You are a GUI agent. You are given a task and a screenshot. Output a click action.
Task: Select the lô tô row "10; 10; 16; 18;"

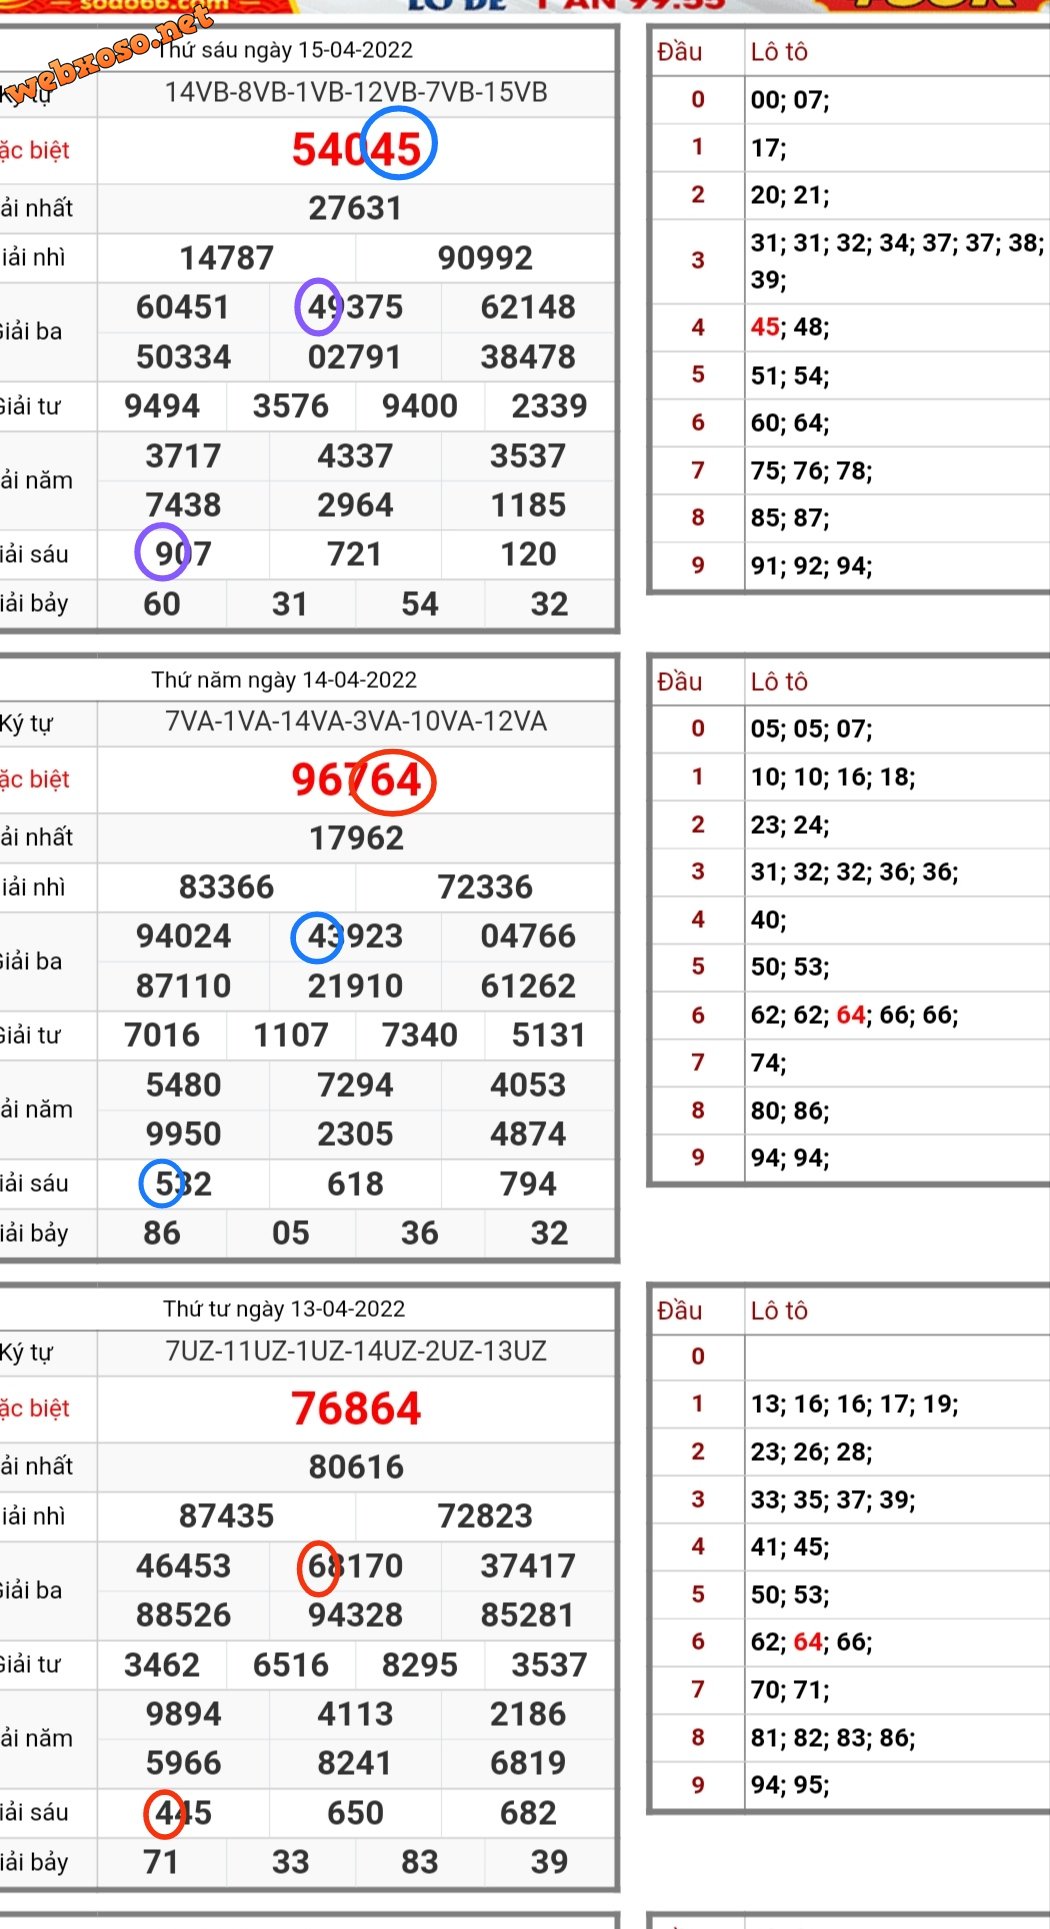(x=833, y=777)
